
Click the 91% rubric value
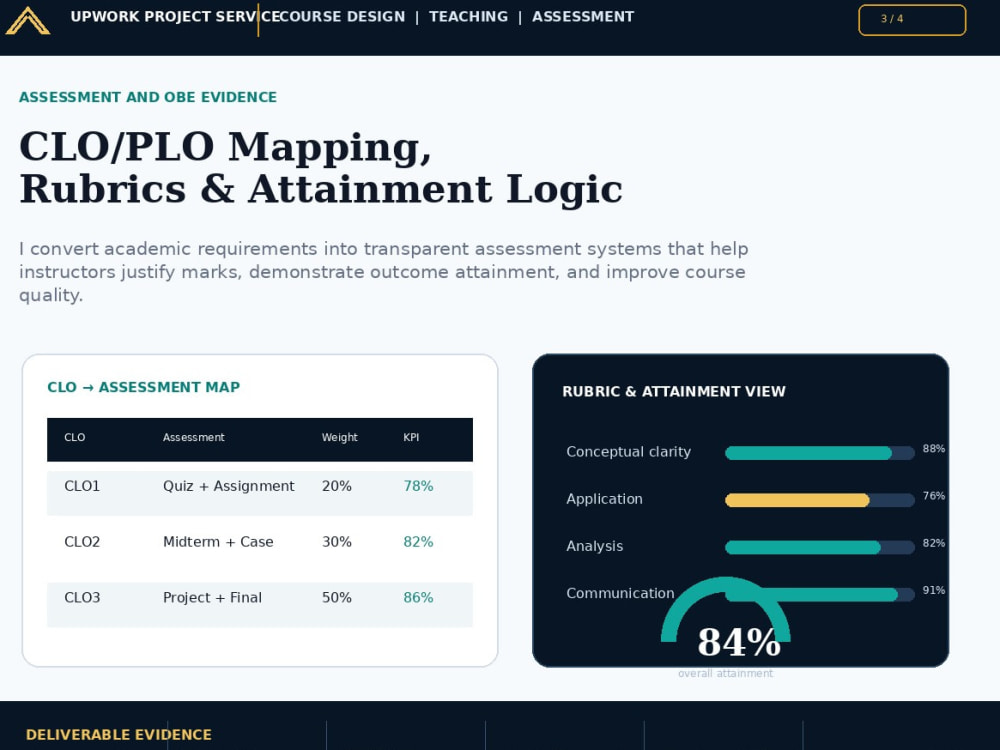(x=934, y=591)
